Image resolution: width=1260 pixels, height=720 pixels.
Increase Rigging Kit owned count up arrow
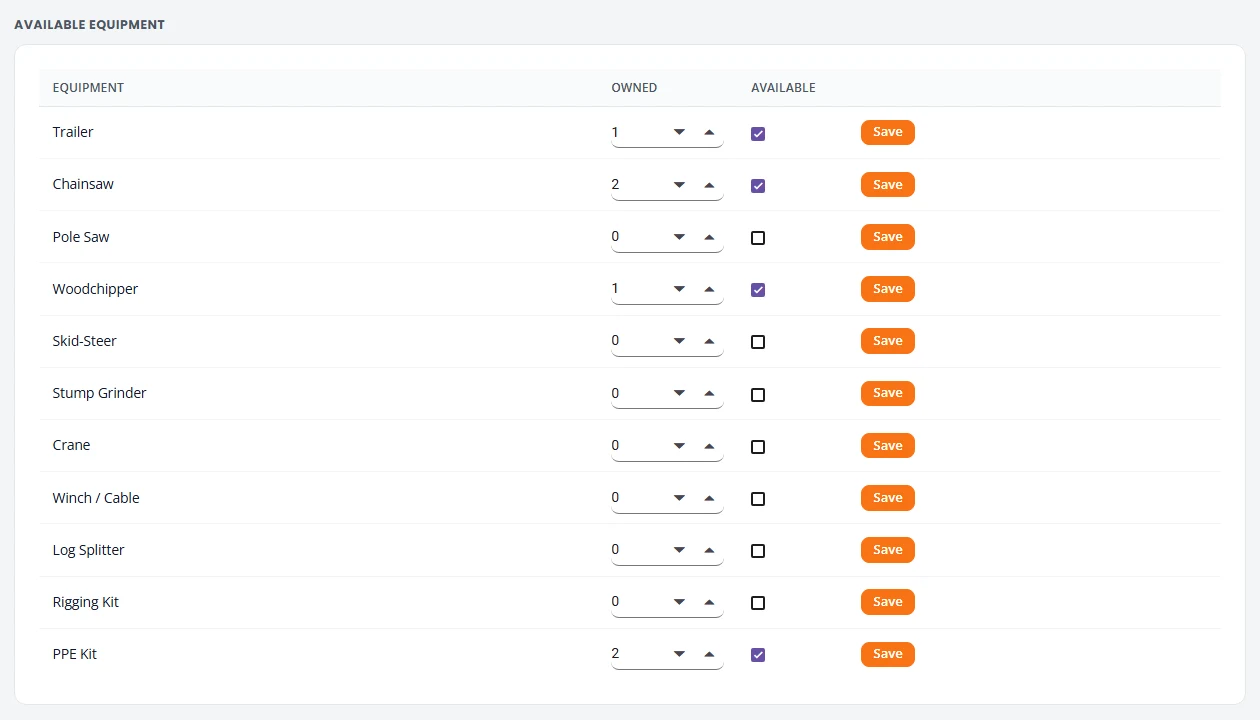click(x=709, y=602)
